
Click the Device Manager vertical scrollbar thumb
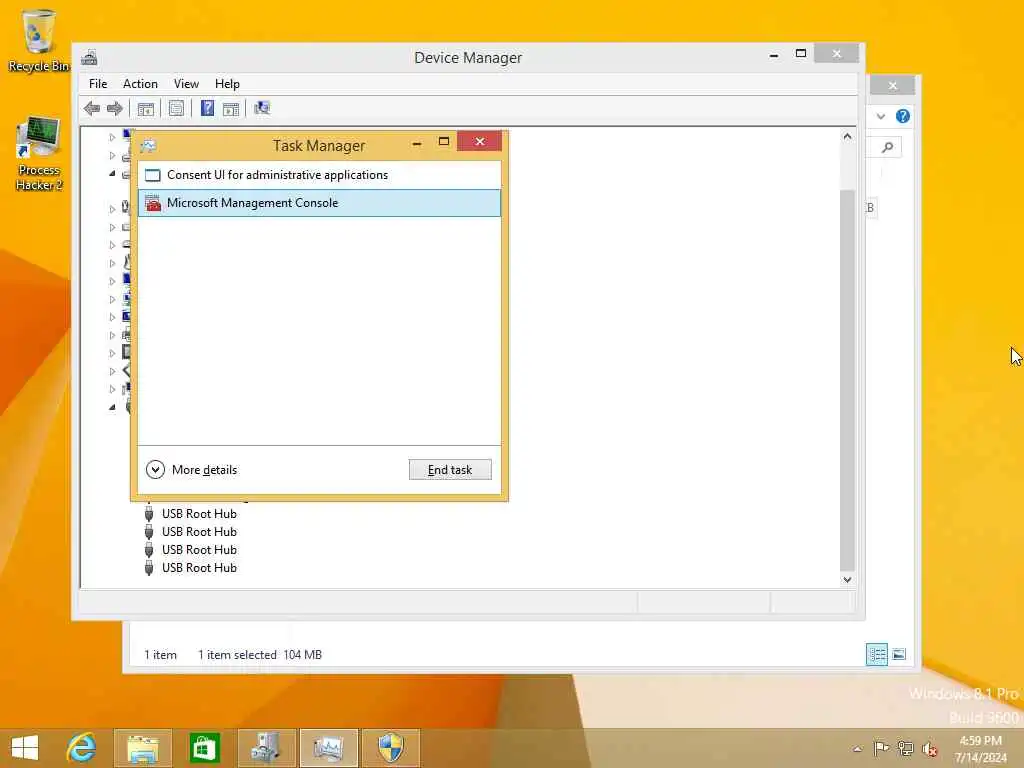pyautogui.click(x=847, y=379)
